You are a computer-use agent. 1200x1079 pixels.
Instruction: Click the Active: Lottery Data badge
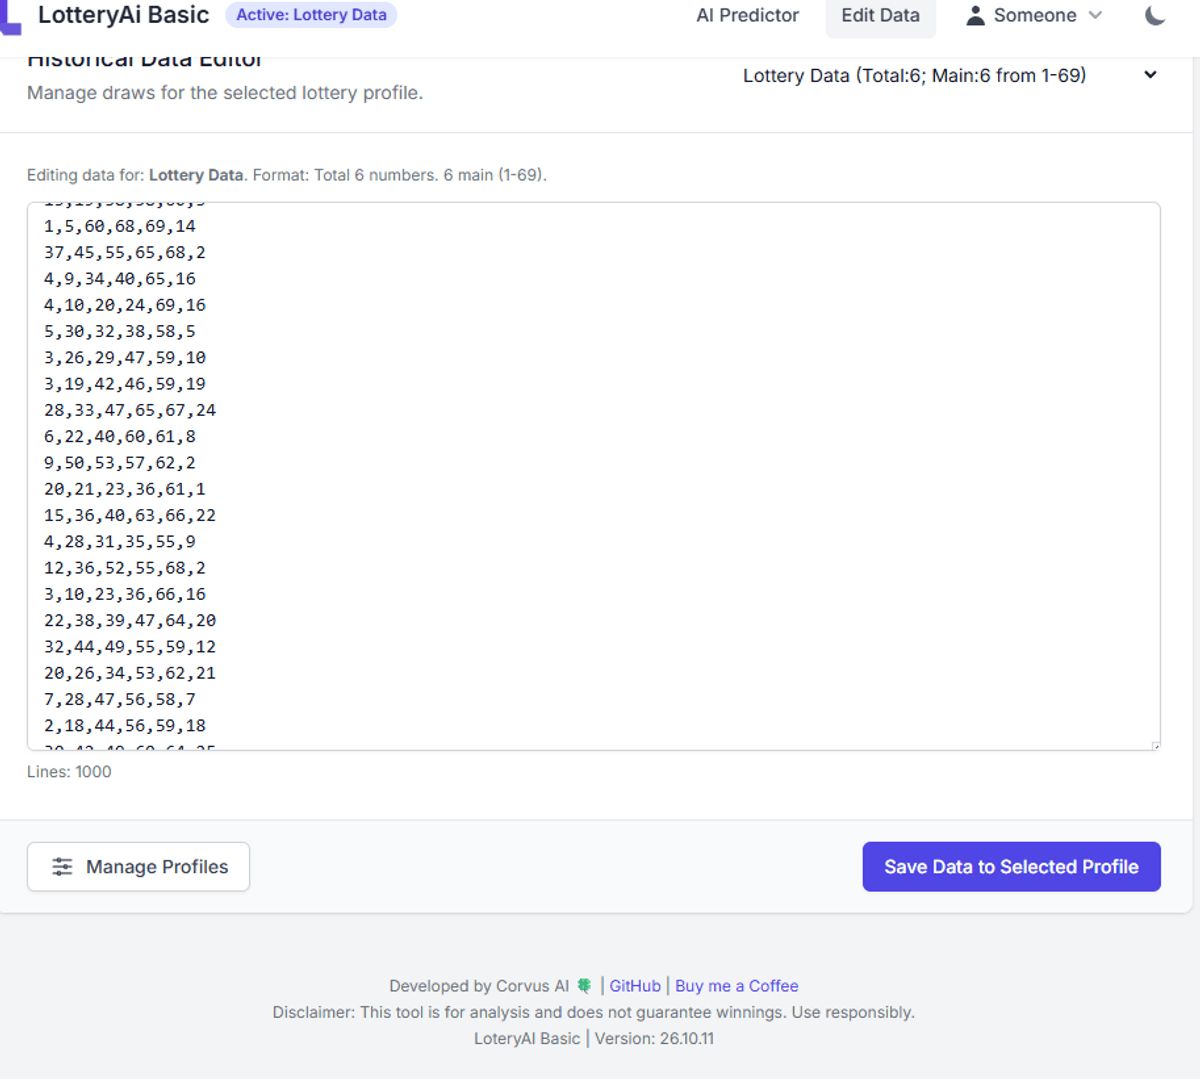pos(311,15)
